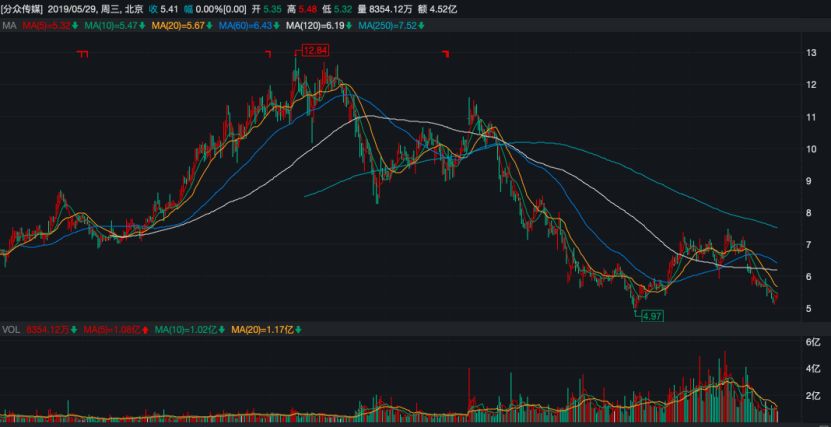
Task: Select the MA(120)=6.19 value
Action: [x=315, y=25]
